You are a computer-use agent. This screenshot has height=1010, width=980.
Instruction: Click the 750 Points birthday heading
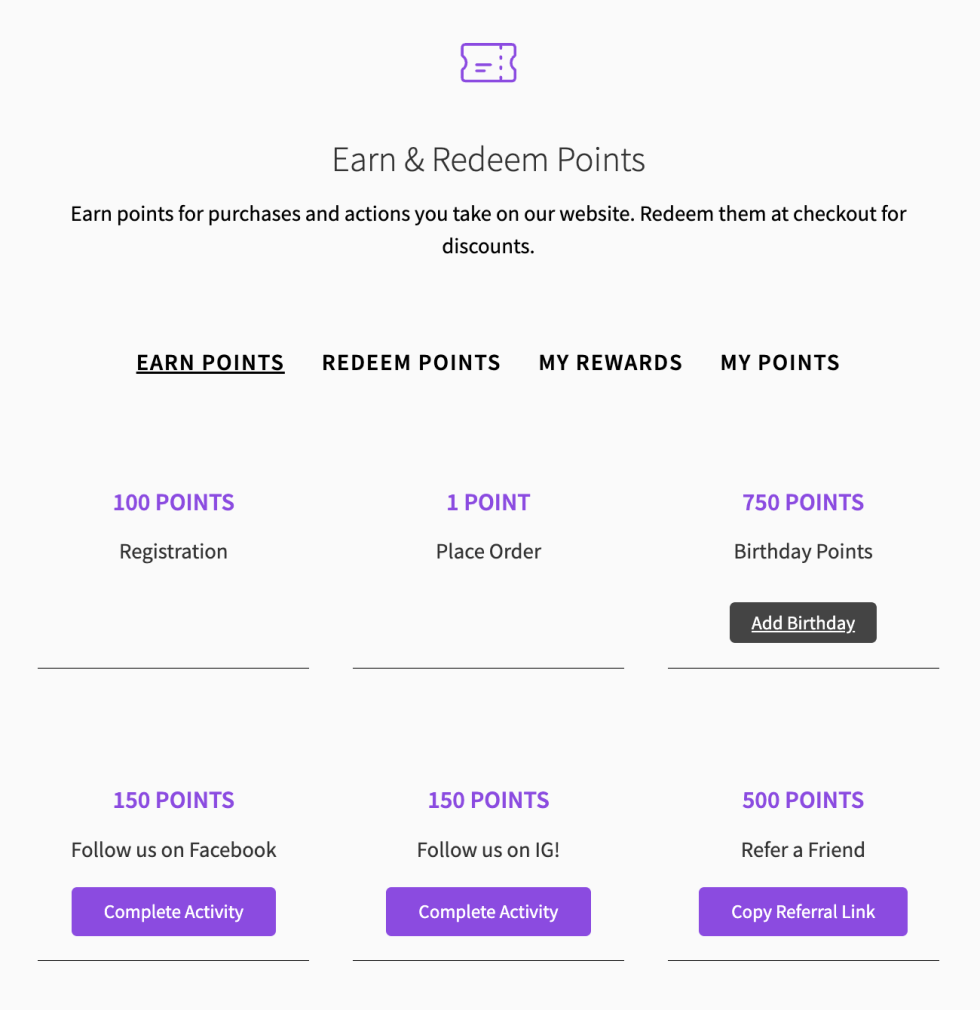point(803,502)
